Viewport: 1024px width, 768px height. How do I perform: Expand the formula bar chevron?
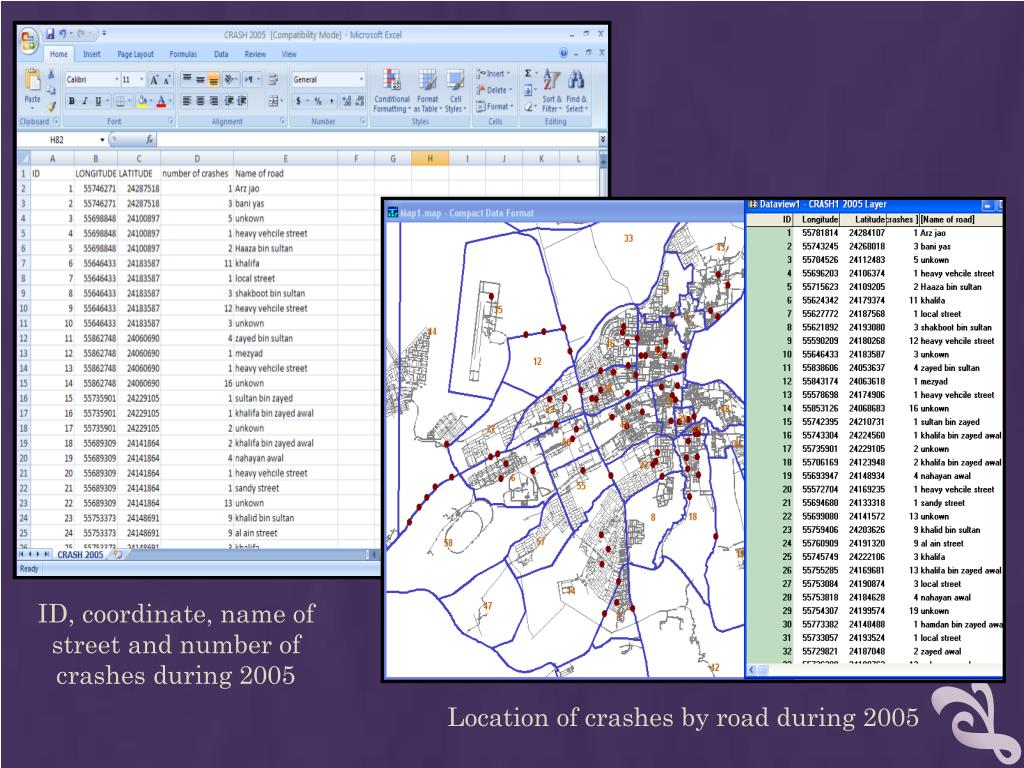(x=602, y=140)
